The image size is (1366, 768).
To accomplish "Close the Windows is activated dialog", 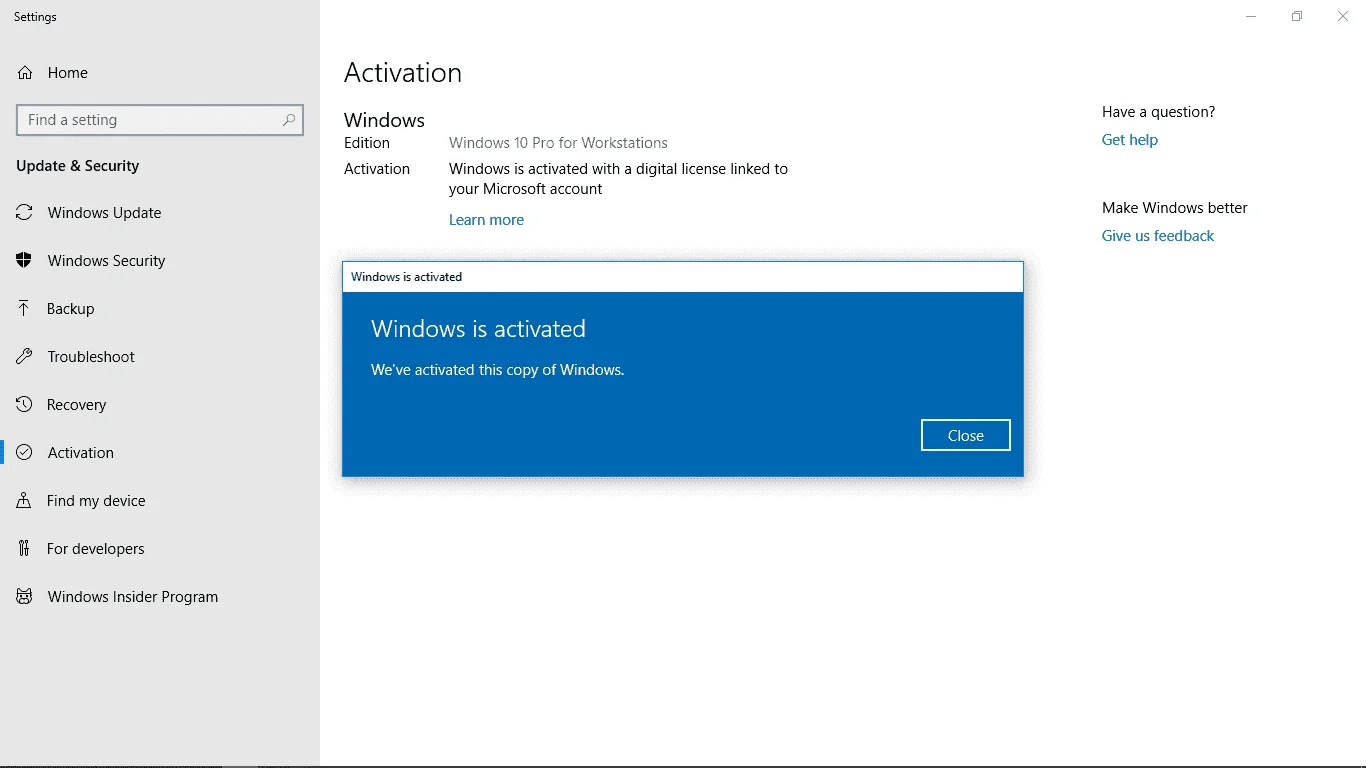I will tap(966, 436).
